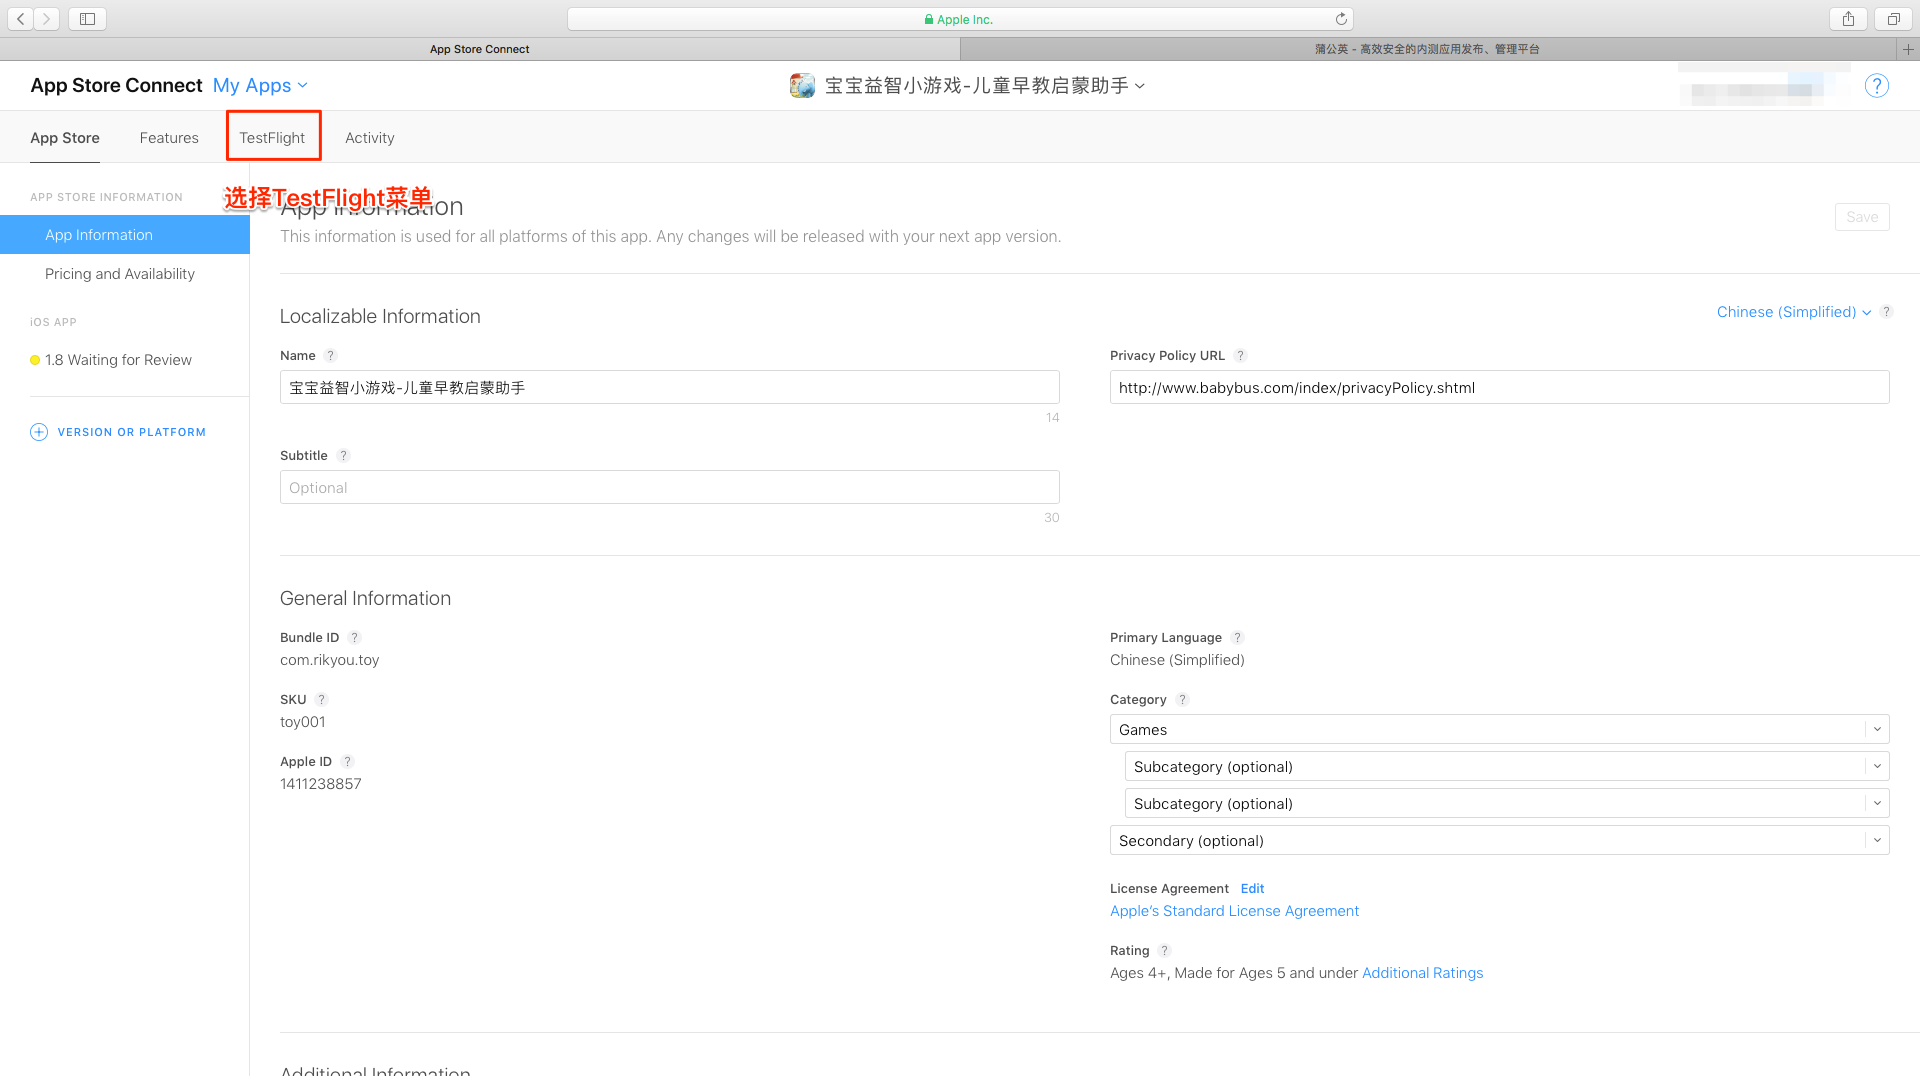Go forward with Safari's forward arrow
The height and width of the screenshot is (1080, 1920).
coord(46,19)
